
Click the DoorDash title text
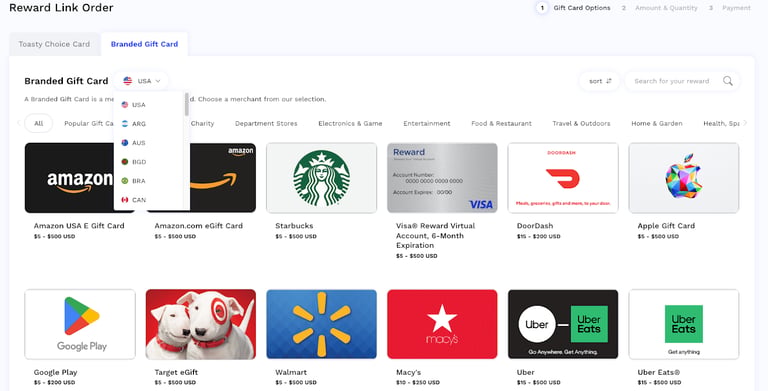(x=535, y=226)
